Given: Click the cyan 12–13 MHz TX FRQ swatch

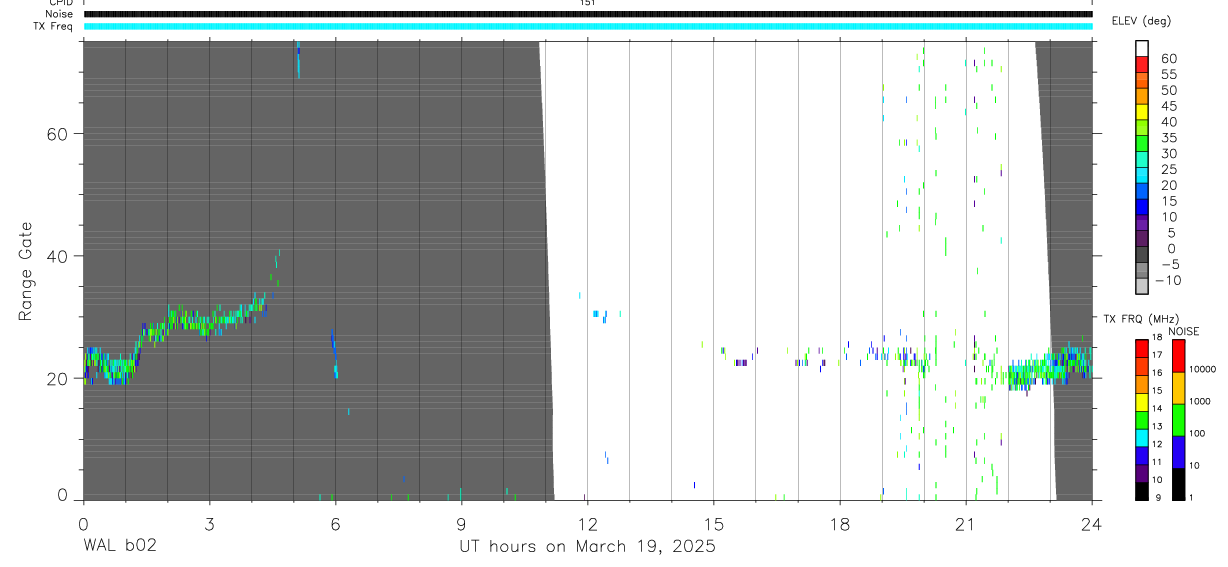Looking at the screenshot, I should point(1142,437).
